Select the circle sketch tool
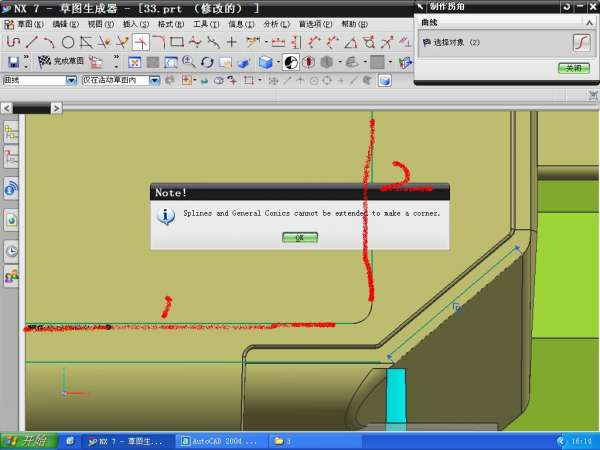 pyautogui.click(x=68, y=42)
